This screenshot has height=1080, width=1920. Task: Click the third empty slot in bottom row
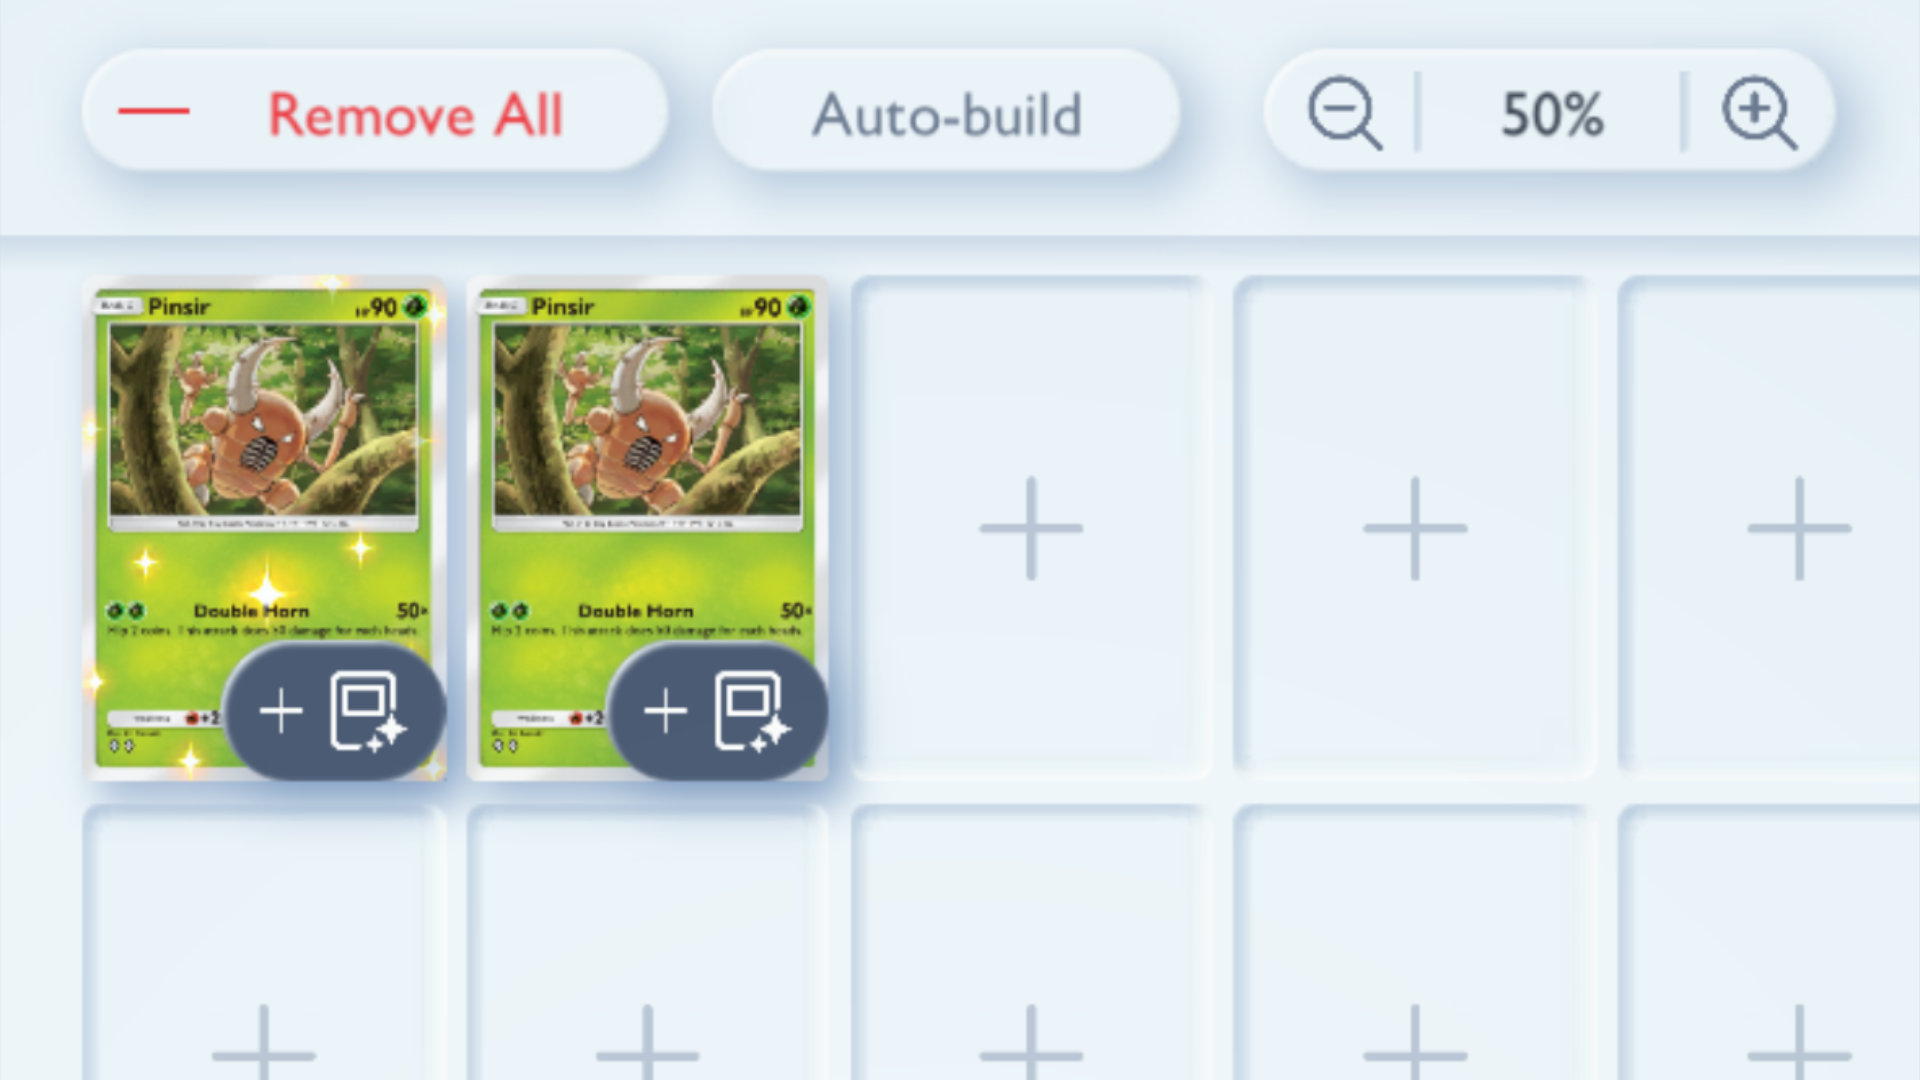[1031, 945]
